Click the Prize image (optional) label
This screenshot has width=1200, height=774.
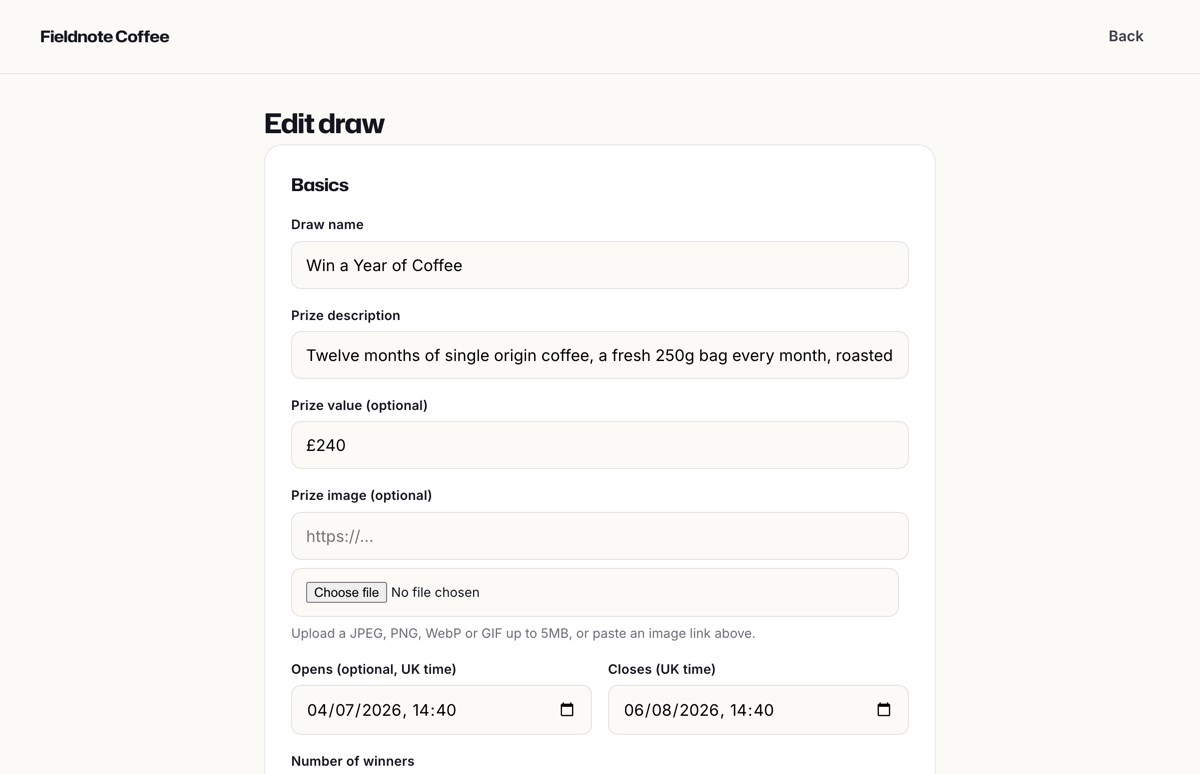click(361, 495)
